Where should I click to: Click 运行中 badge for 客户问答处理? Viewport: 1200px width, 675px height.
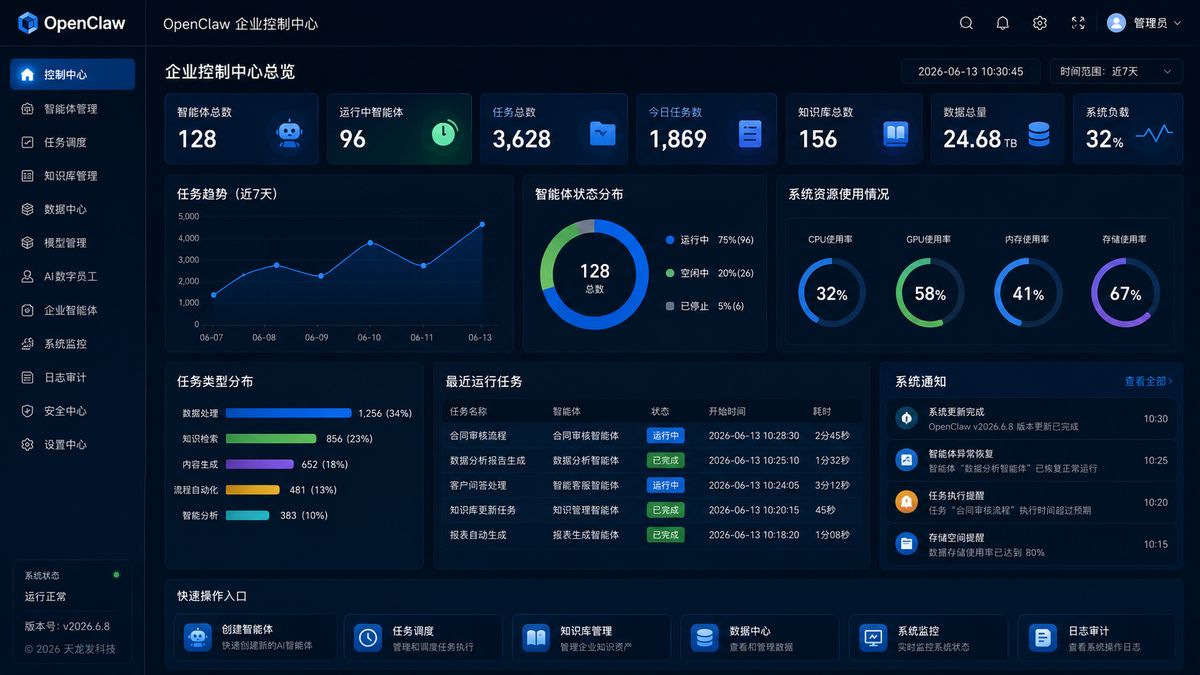click(665, 485)
